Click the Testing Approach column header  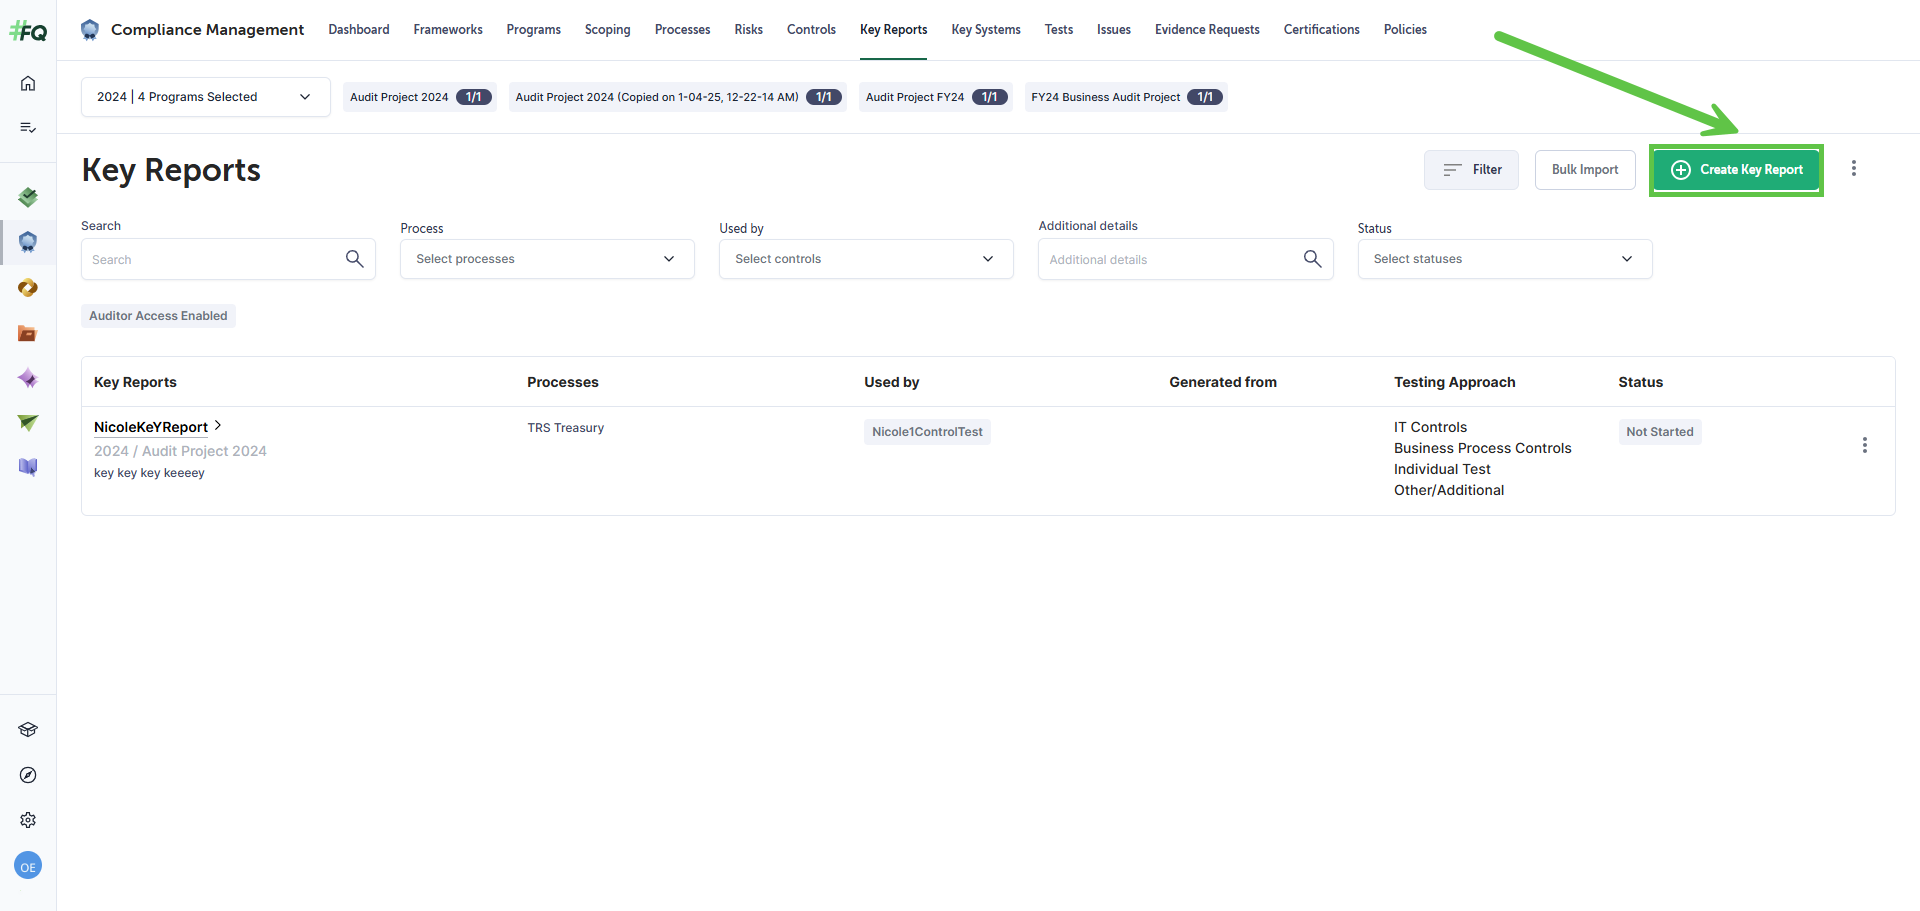(x=1455, y=382)
